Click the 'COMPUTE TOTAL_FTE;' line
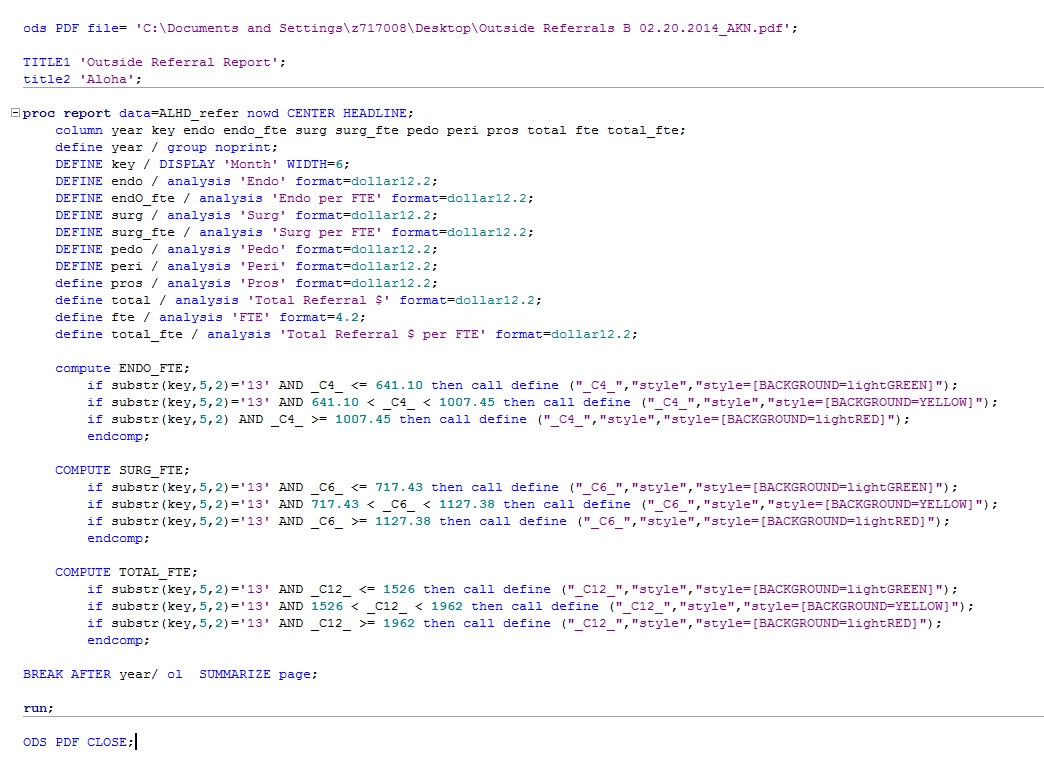 [127, 572]
